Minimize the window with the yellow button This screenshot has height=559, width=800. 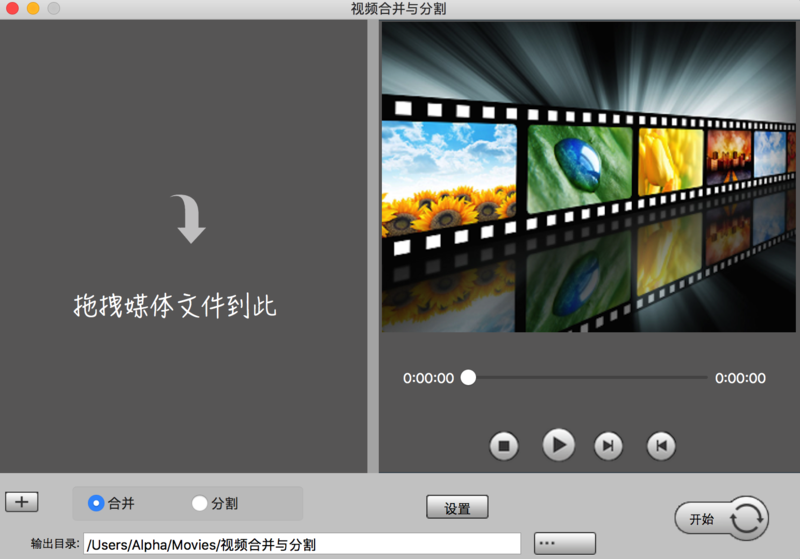click(x=33, y=8)
